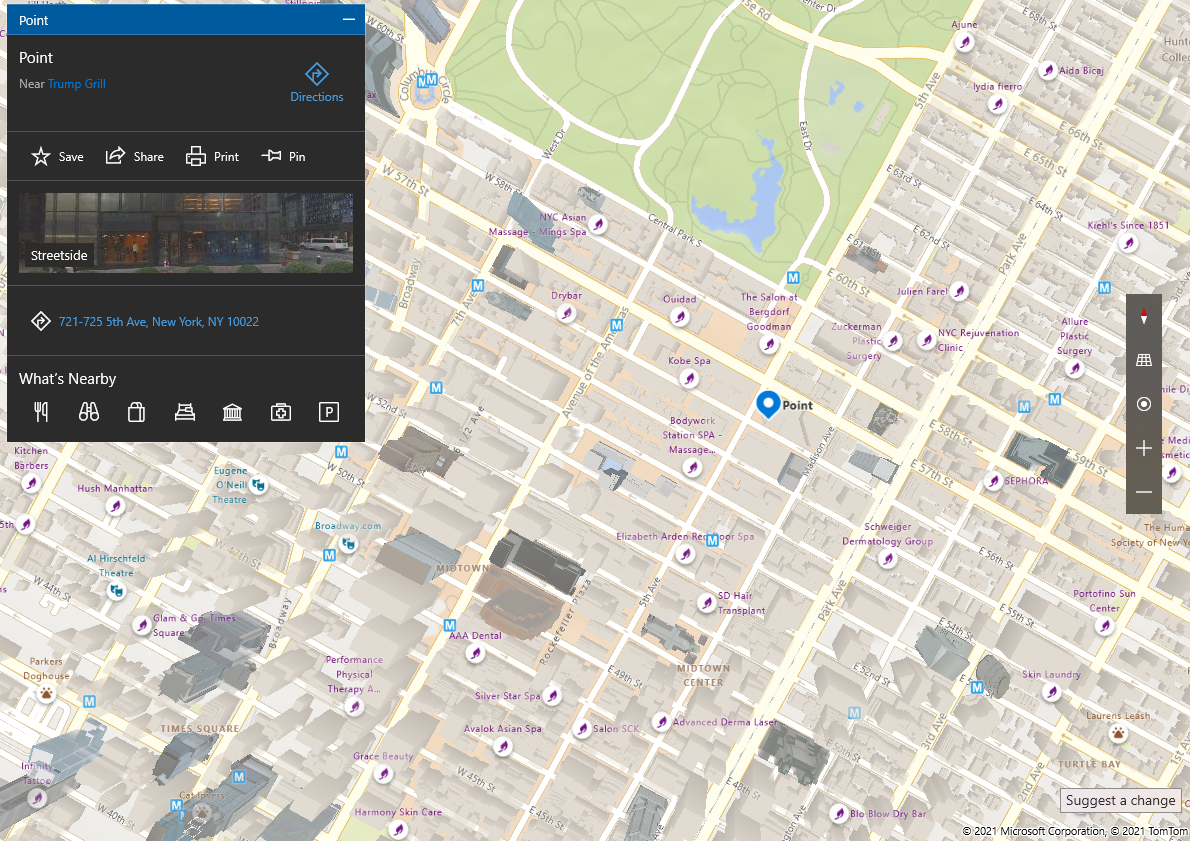The height and width of the screenshot is (841, 1190).
Task: Select the lydia fierro marker
Action: pyautogui.click(x=997, y=104)
